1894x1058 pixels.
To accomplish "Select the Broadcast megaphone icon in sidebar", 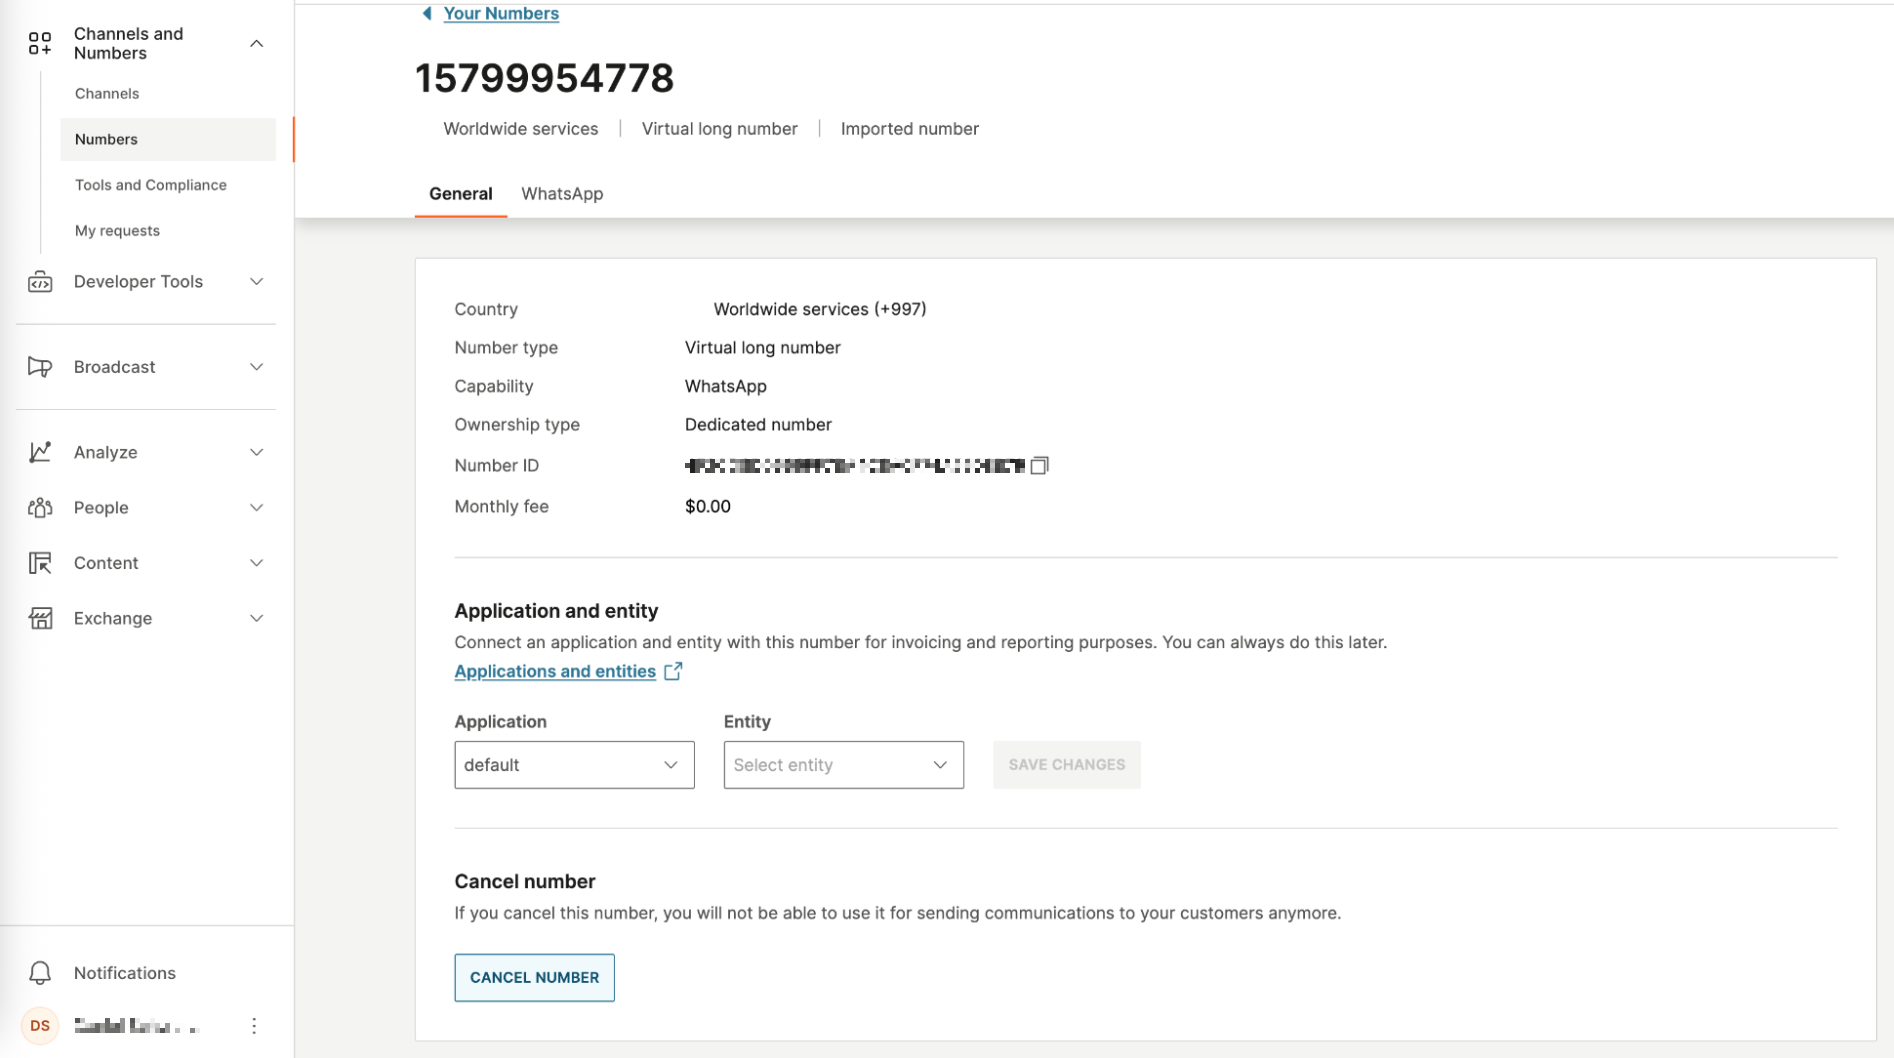I will pyautogui.click(x=40, y=367).
